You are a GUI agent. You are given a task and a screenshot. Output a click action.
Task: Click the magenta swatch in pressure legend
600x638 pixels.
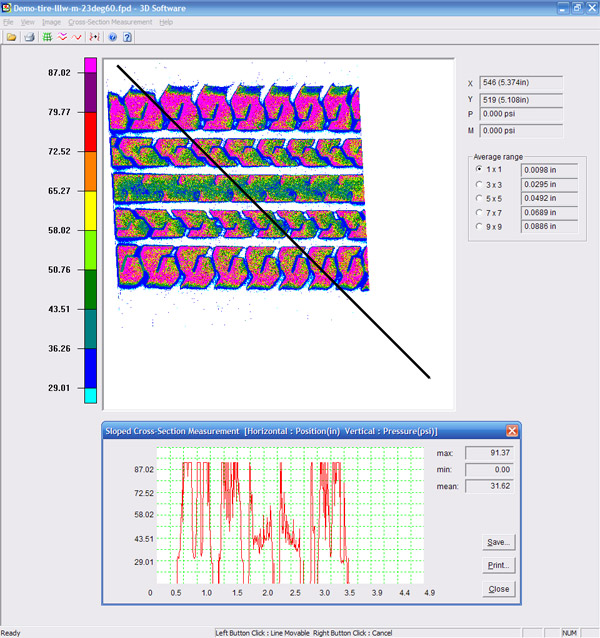(x=90, y=65)
